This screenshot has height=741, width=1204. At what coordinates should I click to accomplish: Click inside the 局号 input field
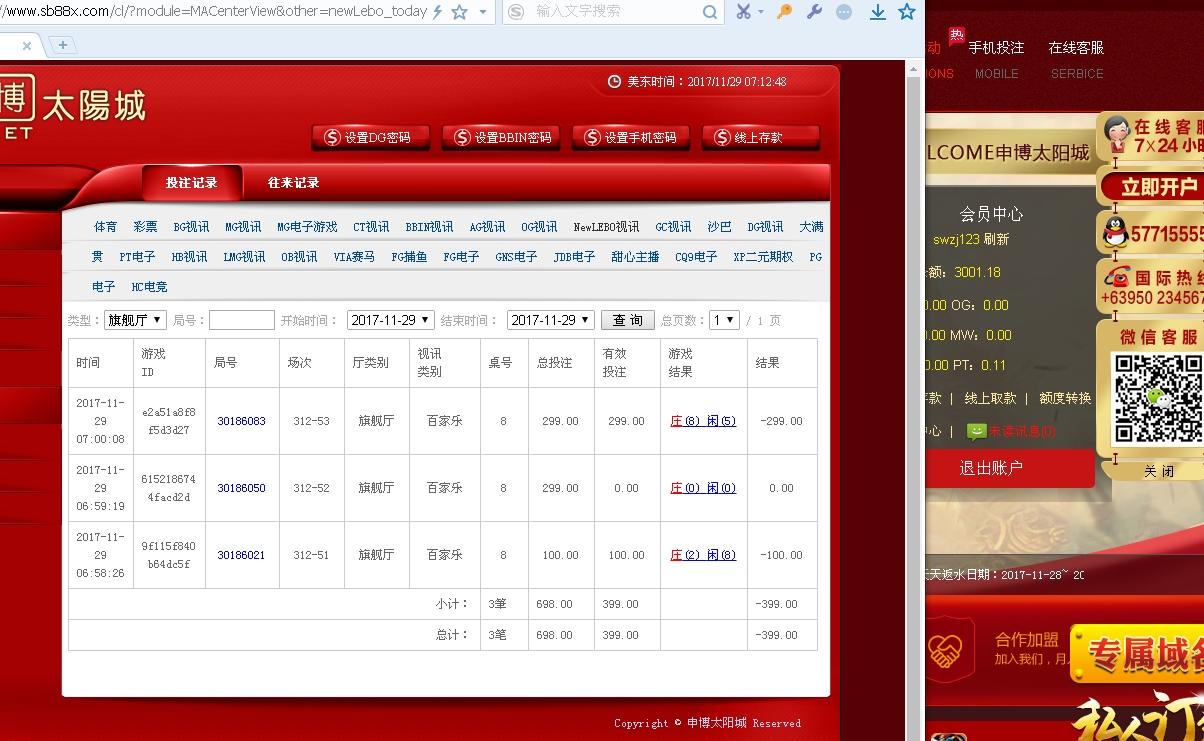[x=239, y=319]
